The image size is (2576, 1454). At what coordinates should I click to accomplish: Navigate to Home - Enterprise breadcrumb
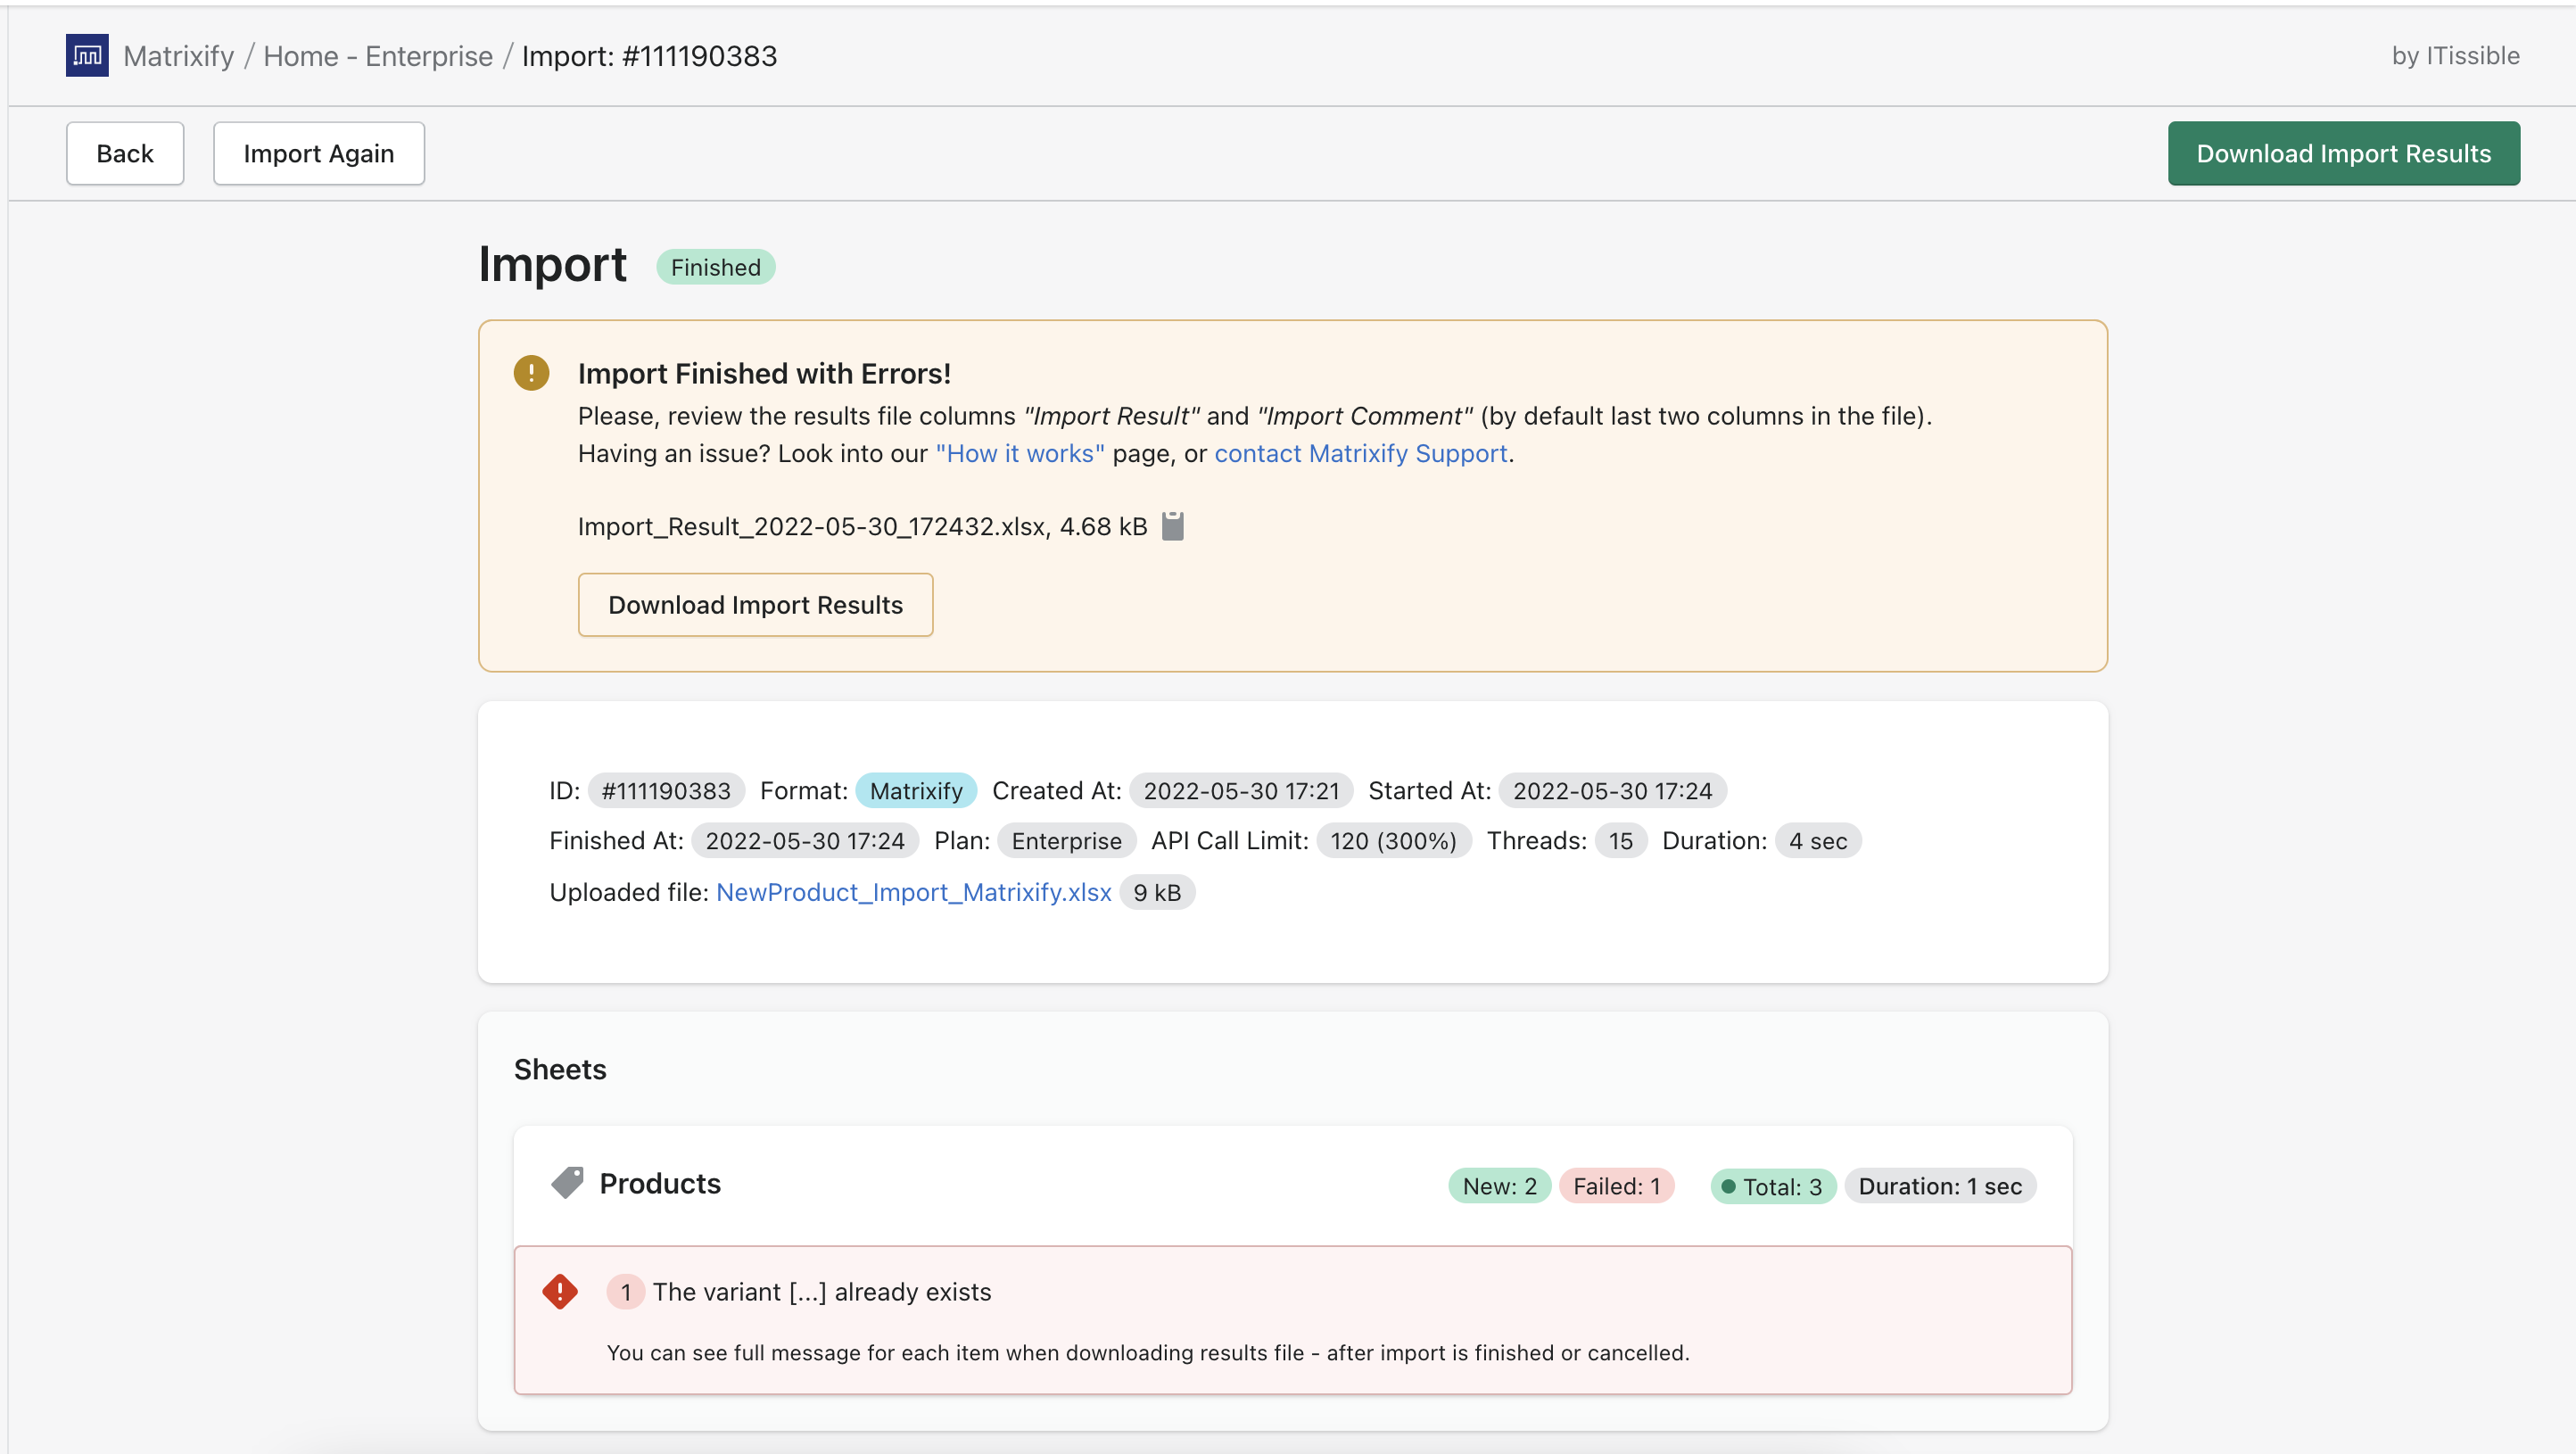tap(377, 56)
